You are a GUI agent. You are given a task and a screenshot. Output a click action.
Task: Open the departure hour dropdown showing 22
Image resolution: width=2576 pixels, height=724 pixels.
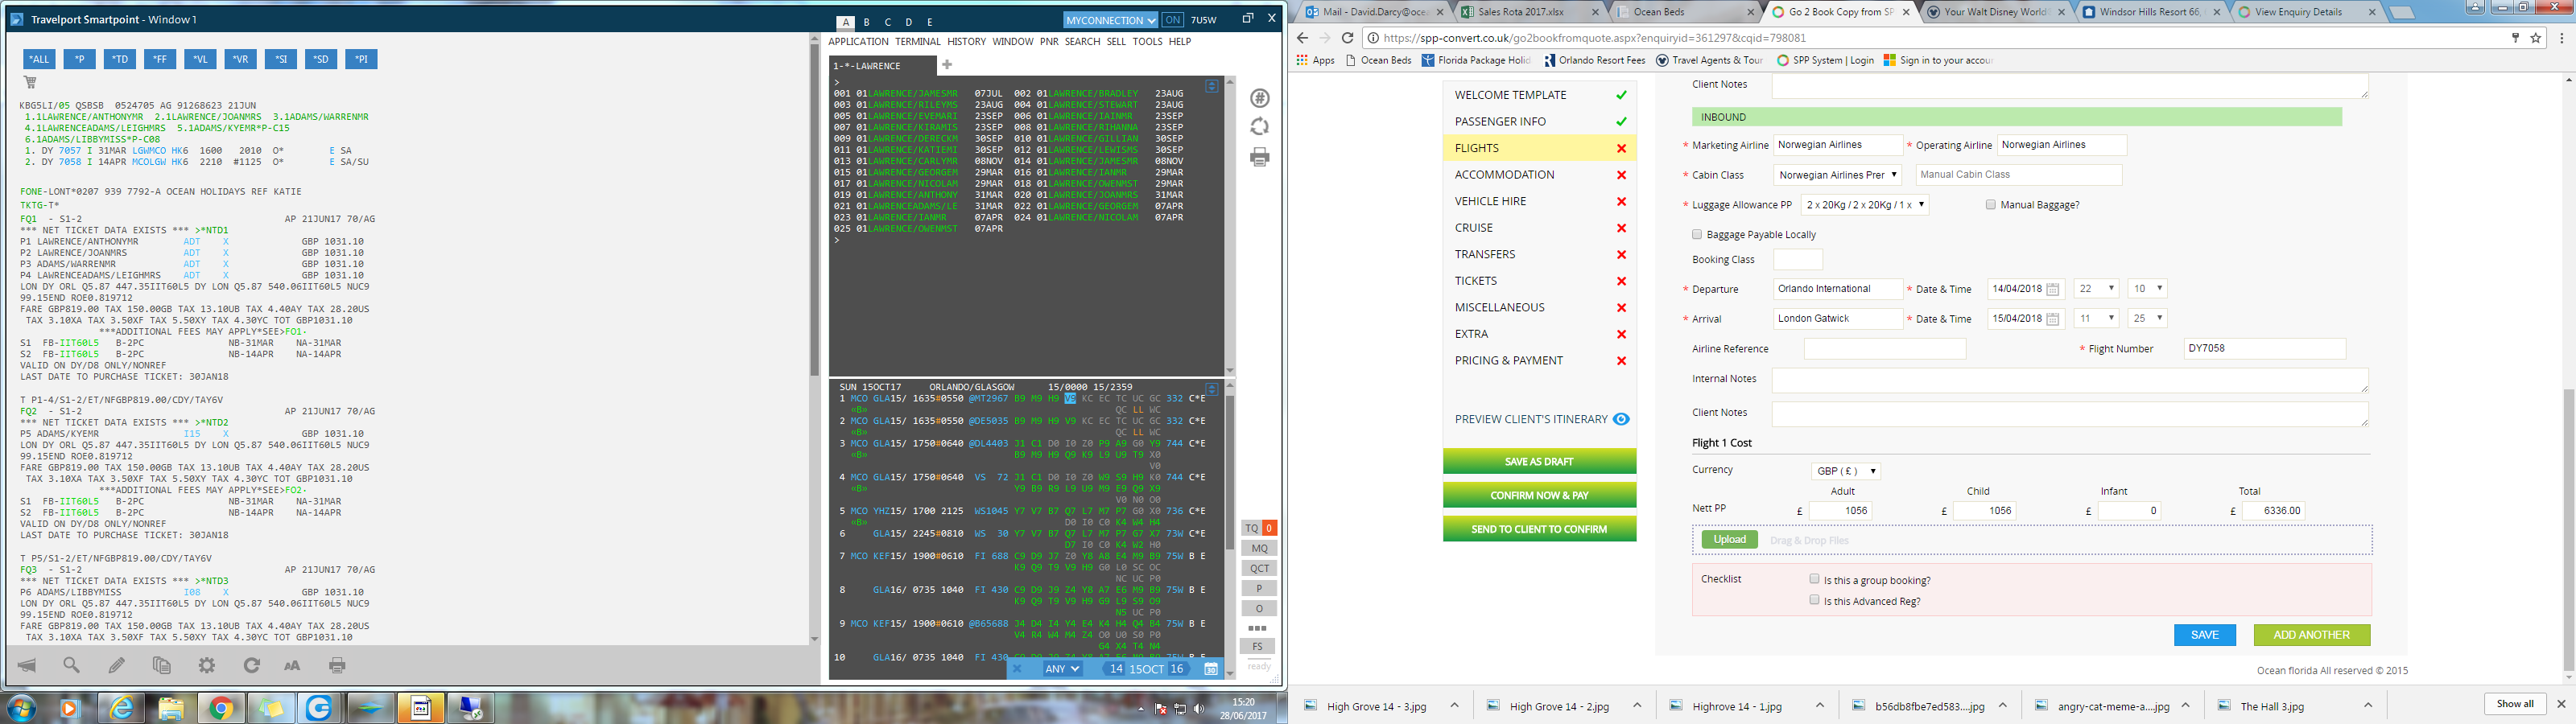(2096, 289)
